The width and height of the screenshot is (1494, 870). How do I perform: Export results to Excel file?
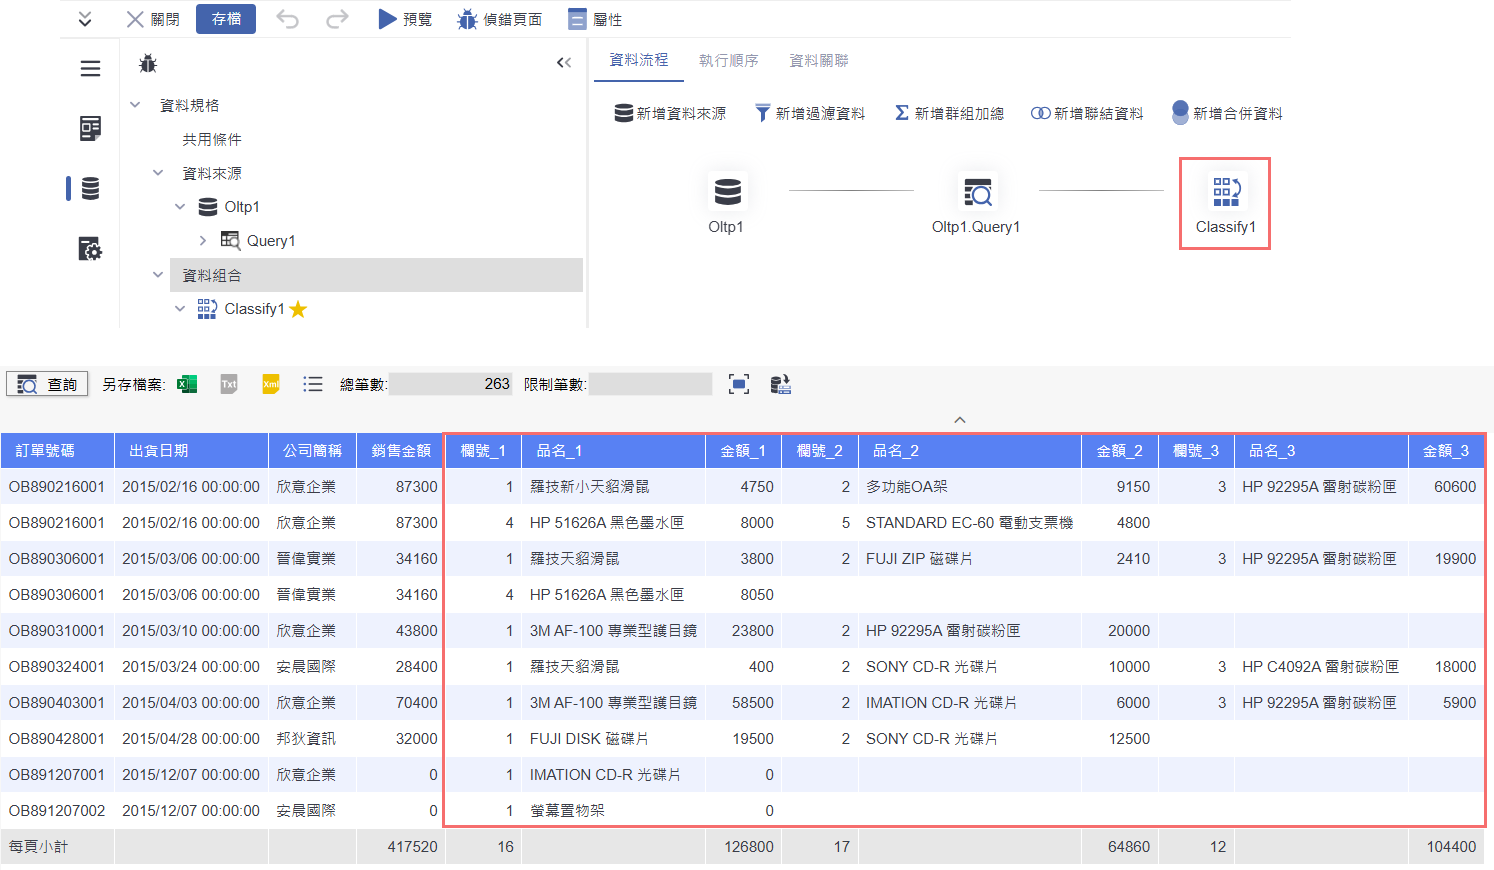coord(187,384)
